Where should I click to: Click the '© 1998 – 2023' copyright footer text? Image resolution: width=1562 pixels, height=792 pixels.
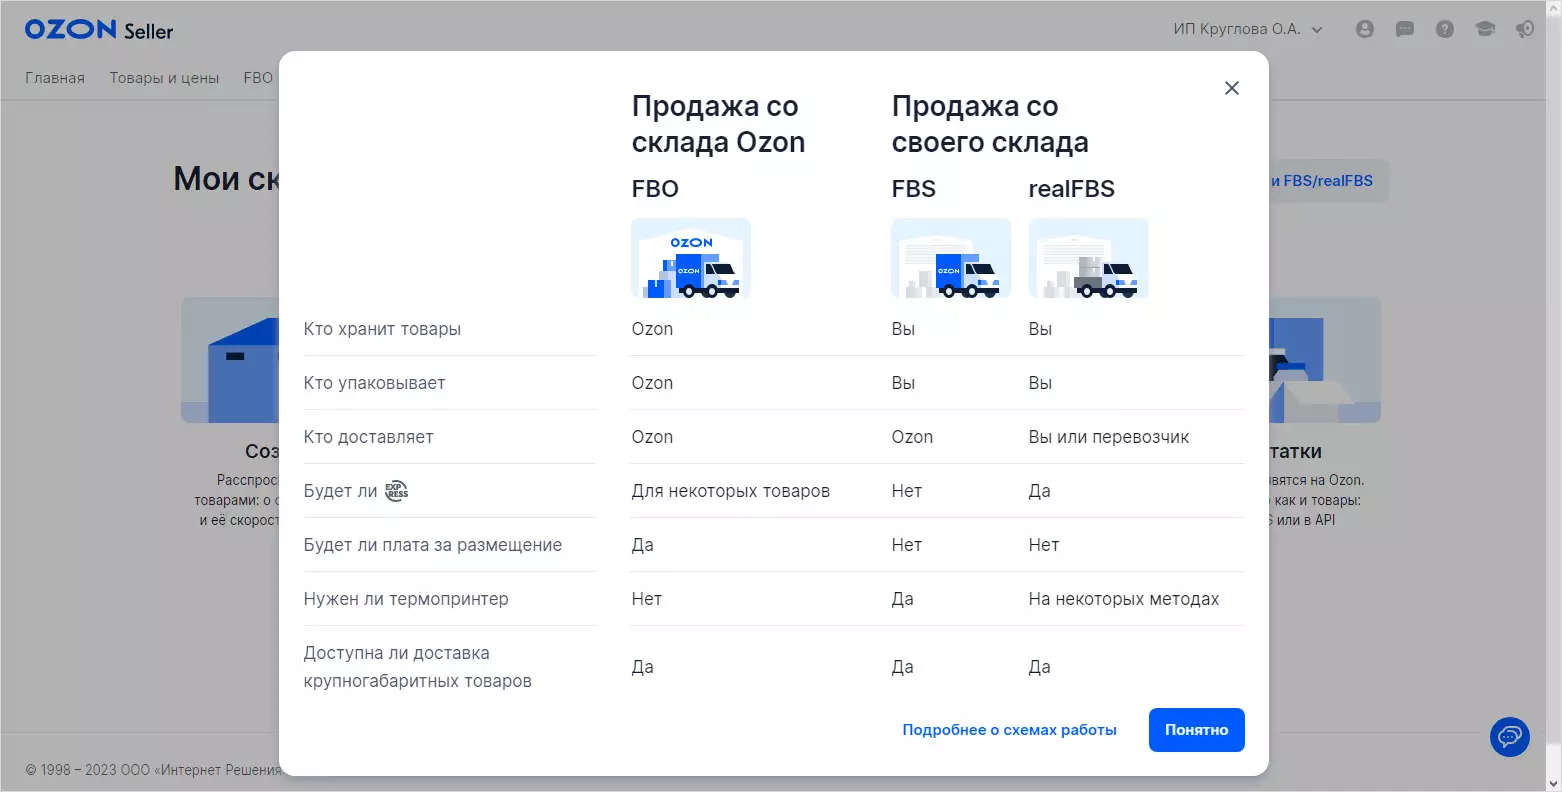coord(152,770)
